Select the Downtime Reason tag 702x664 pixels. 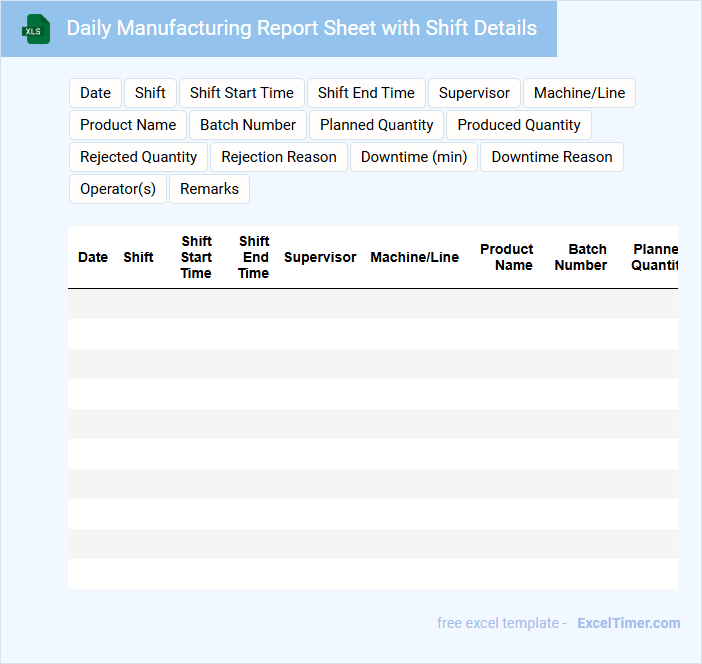[x=552, y=157]
